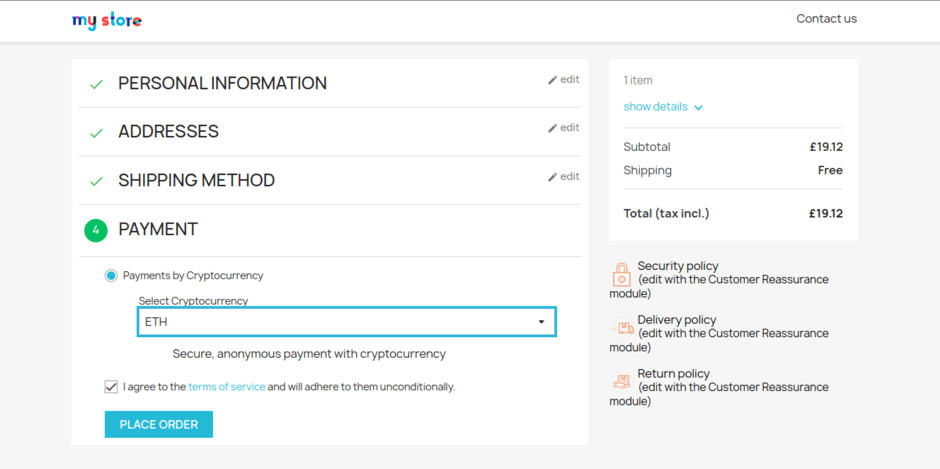Expand show details in order summary

[x=655, y=107]
